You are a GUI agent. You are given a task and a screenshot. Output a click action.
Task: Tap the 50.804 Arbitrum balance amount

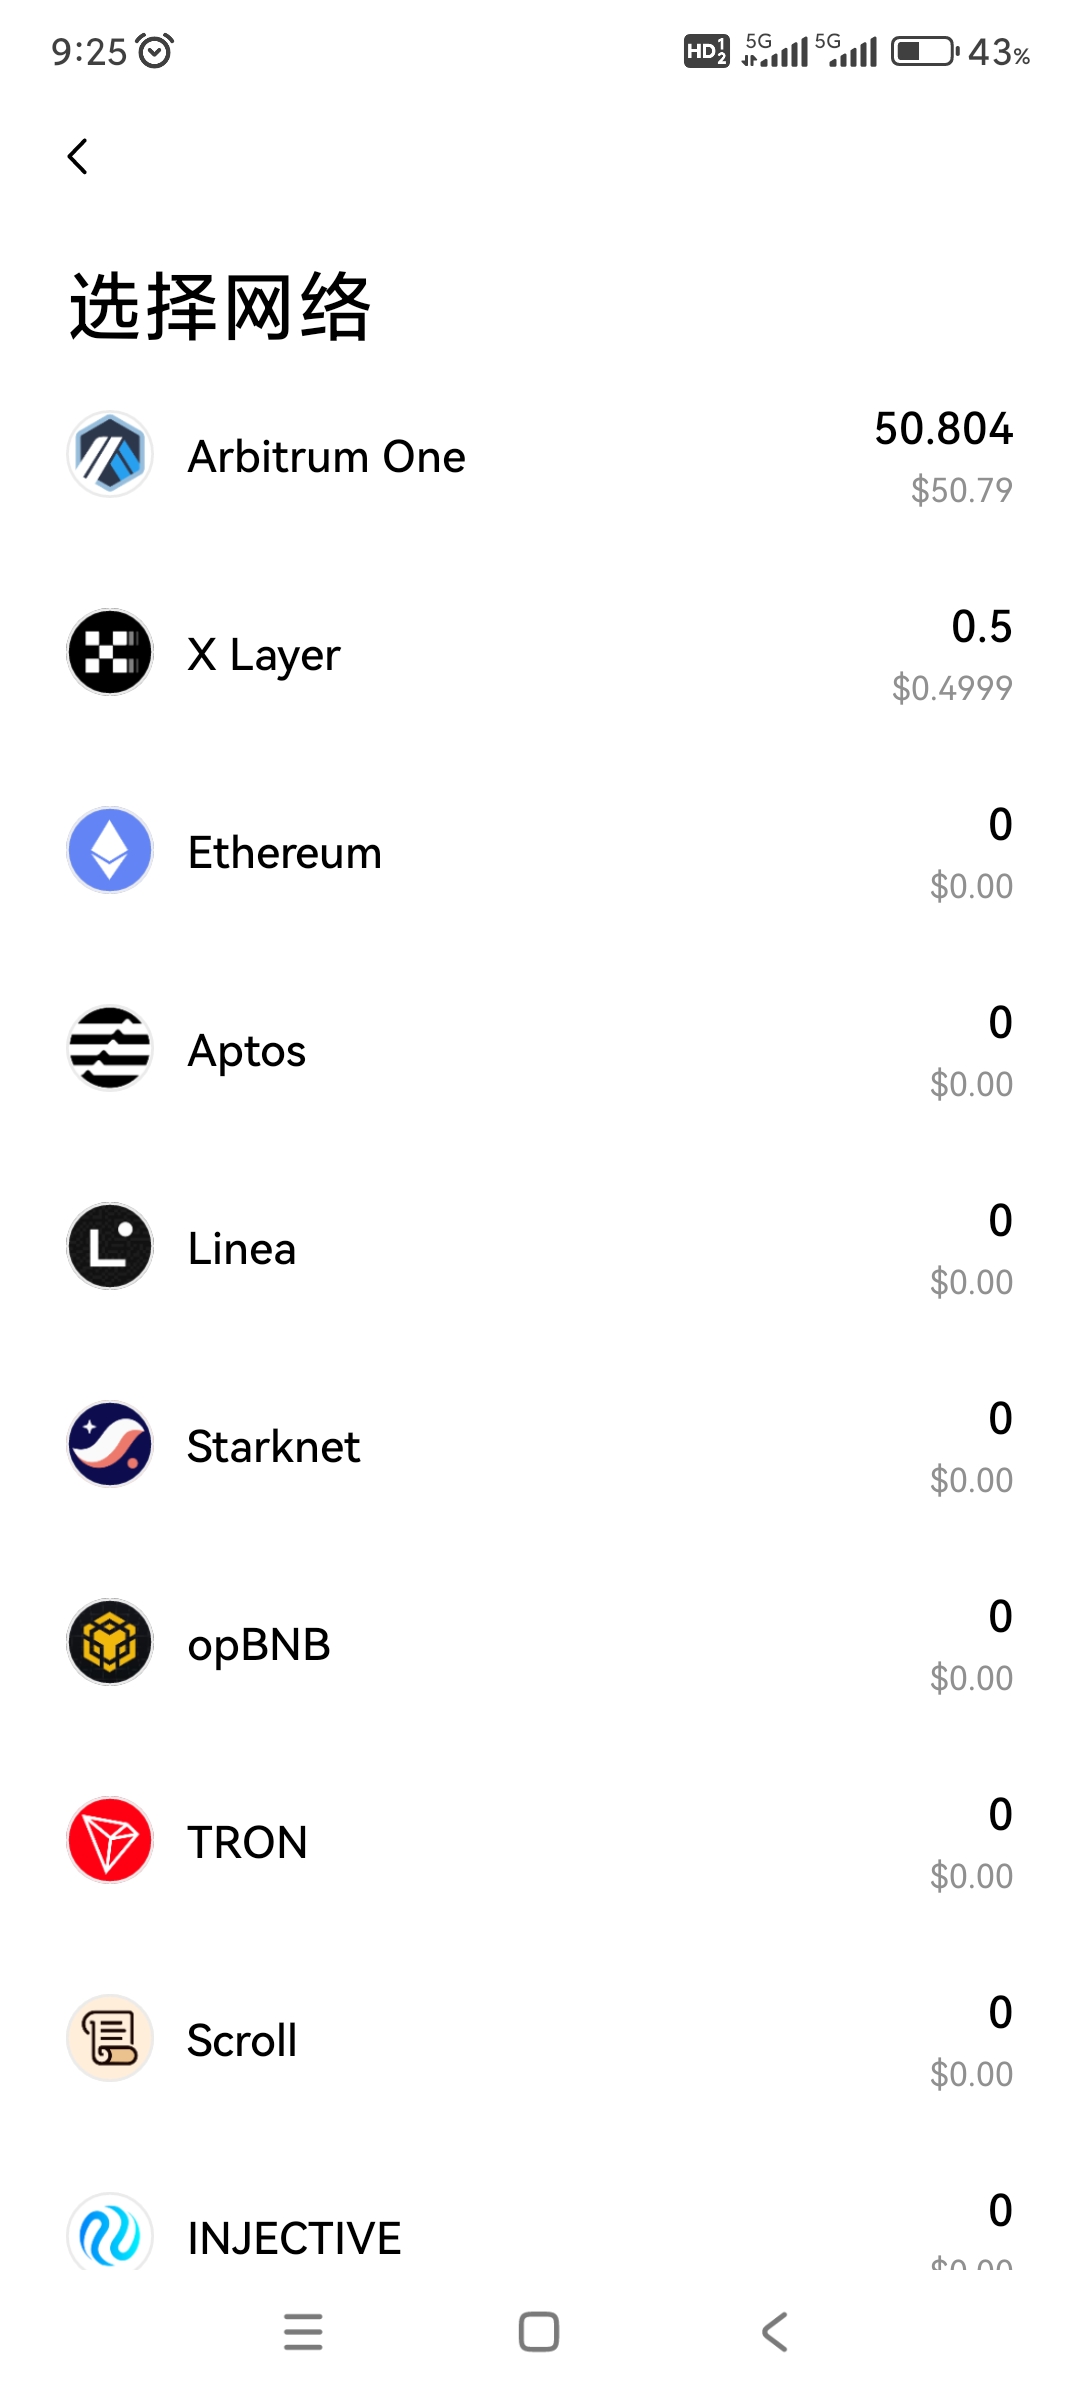(944, 429)
